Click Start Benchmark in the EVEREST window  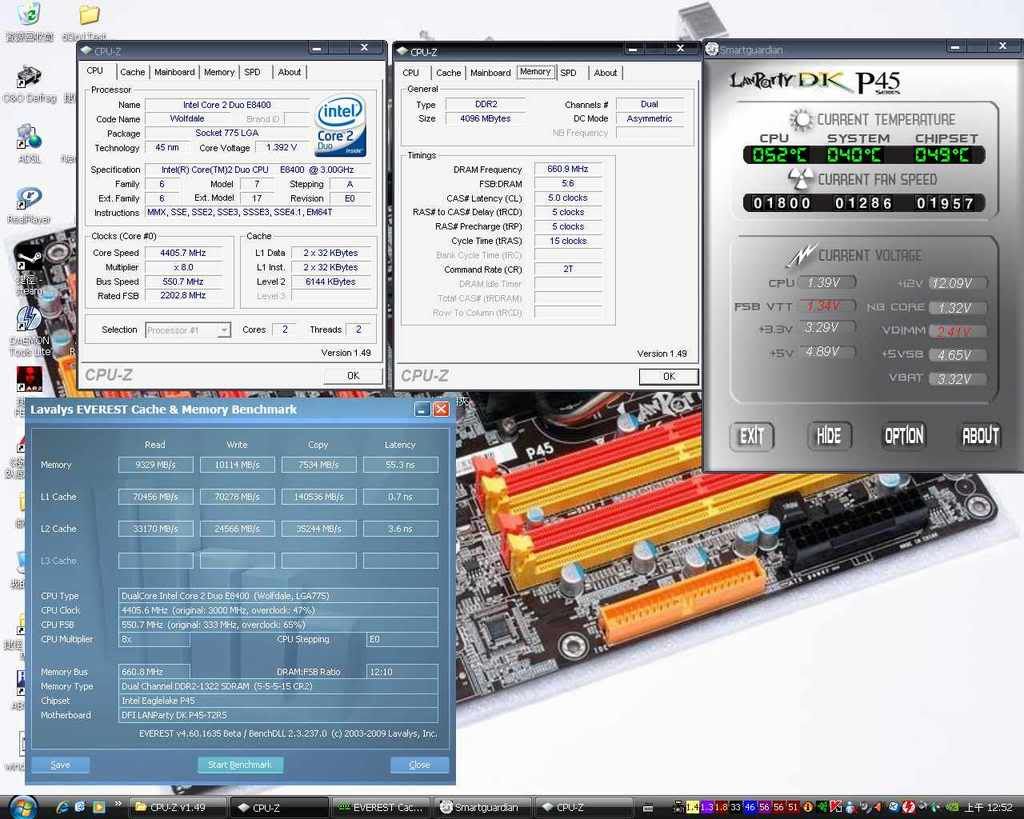click(240, 765)
